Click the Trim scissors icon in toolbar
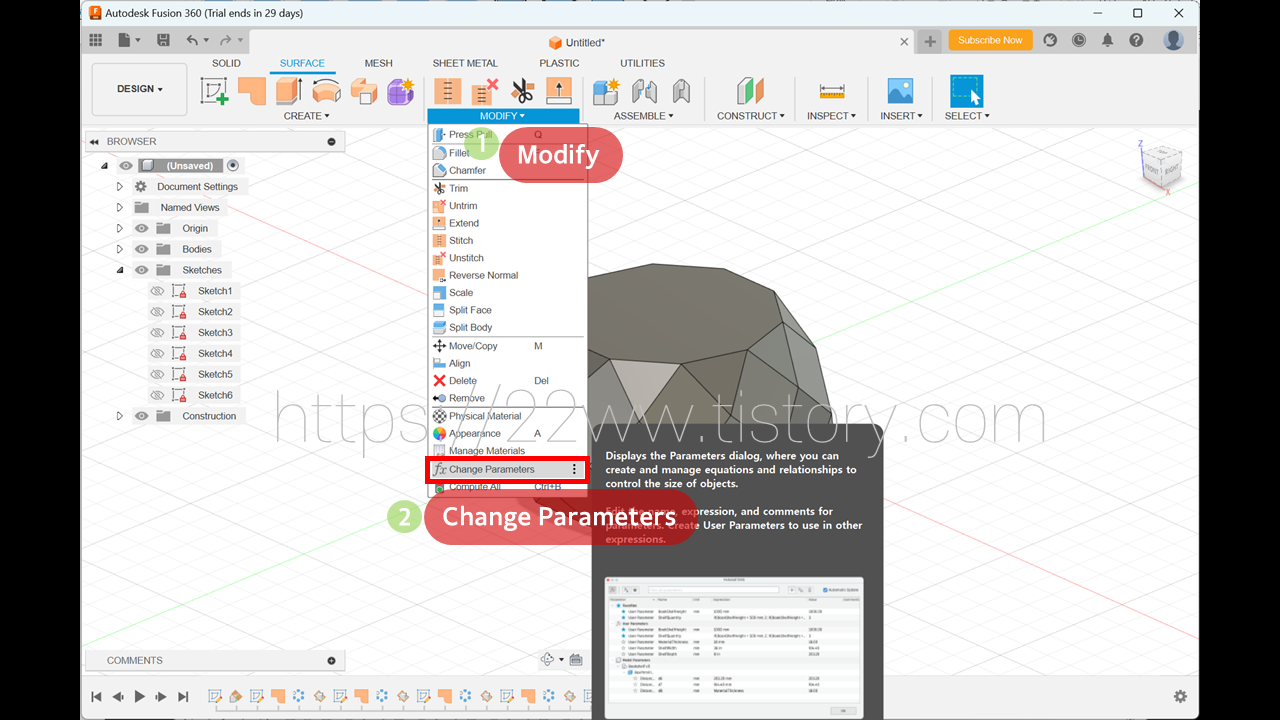 (x=522, y=91)
